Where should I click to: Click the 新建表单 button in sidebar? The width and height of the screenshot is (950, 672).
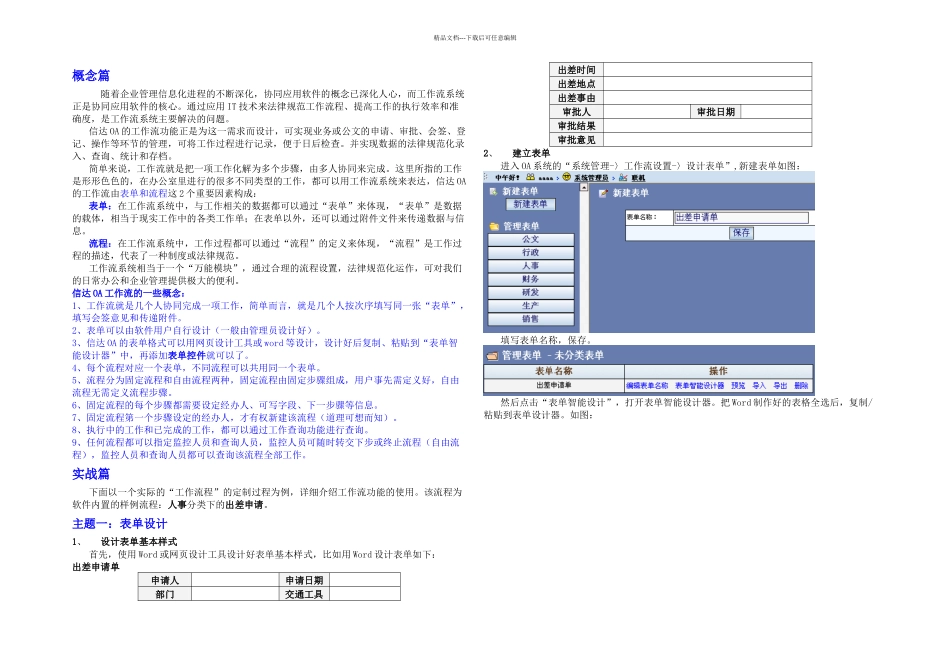pos(530,205)
